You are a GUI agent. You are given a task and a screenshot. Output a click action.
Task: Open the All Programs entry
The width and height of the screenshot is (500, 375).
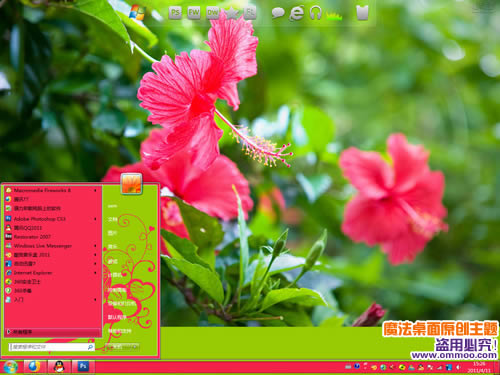[x=53, y=332]
